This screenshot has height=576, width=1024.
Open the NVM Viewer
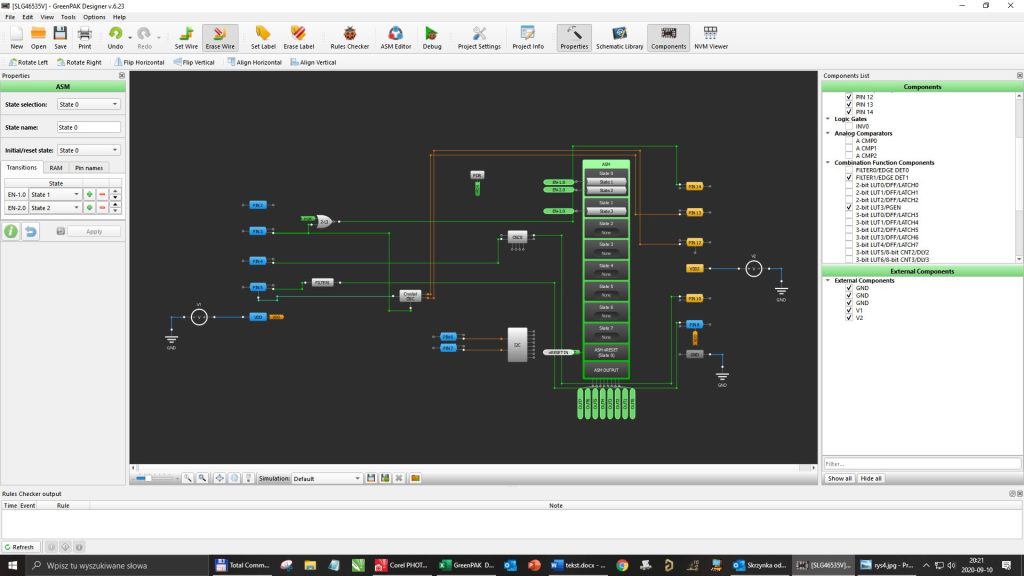coord(712,37)
